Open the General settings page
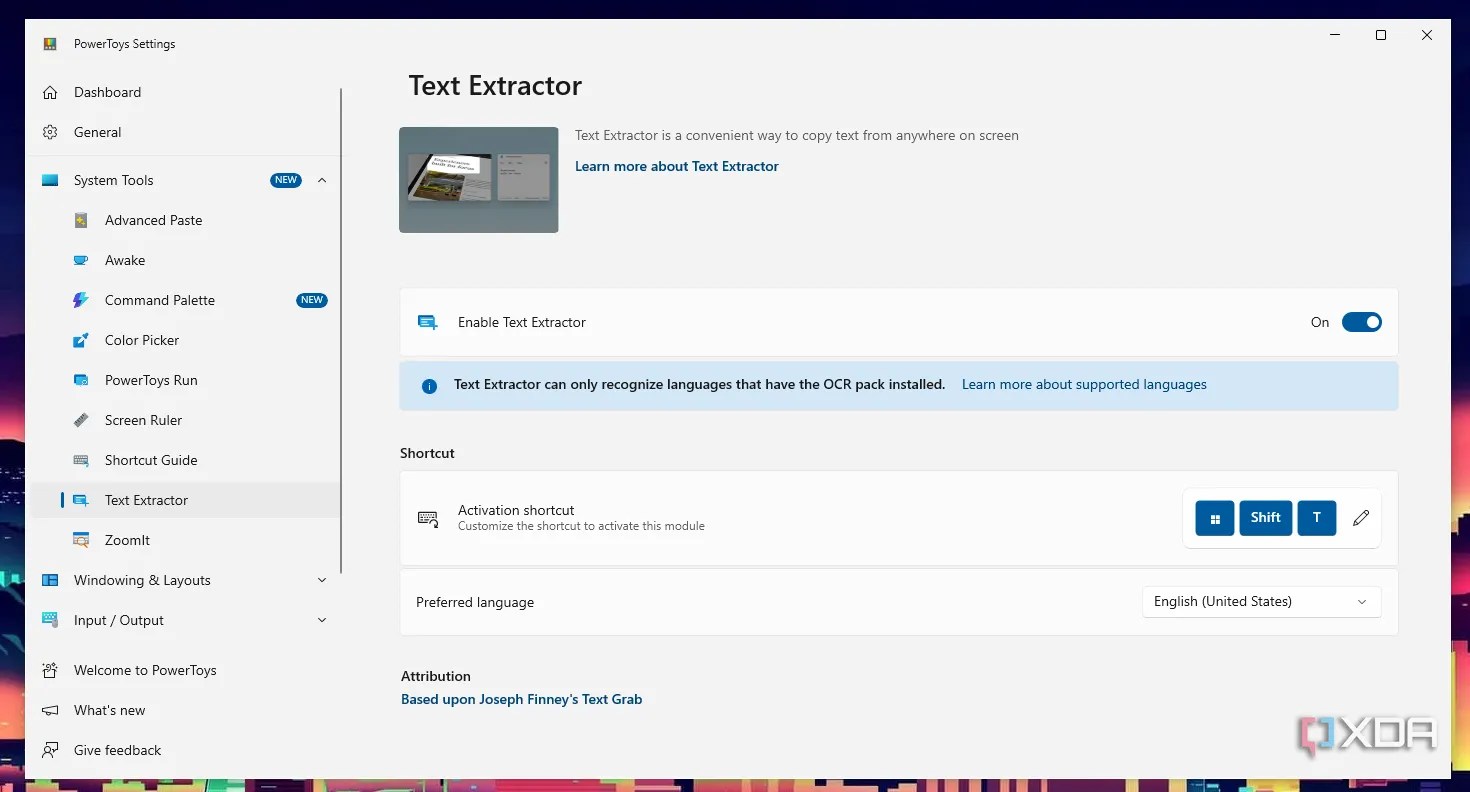 pyautogui.click(x=97, y=132)
